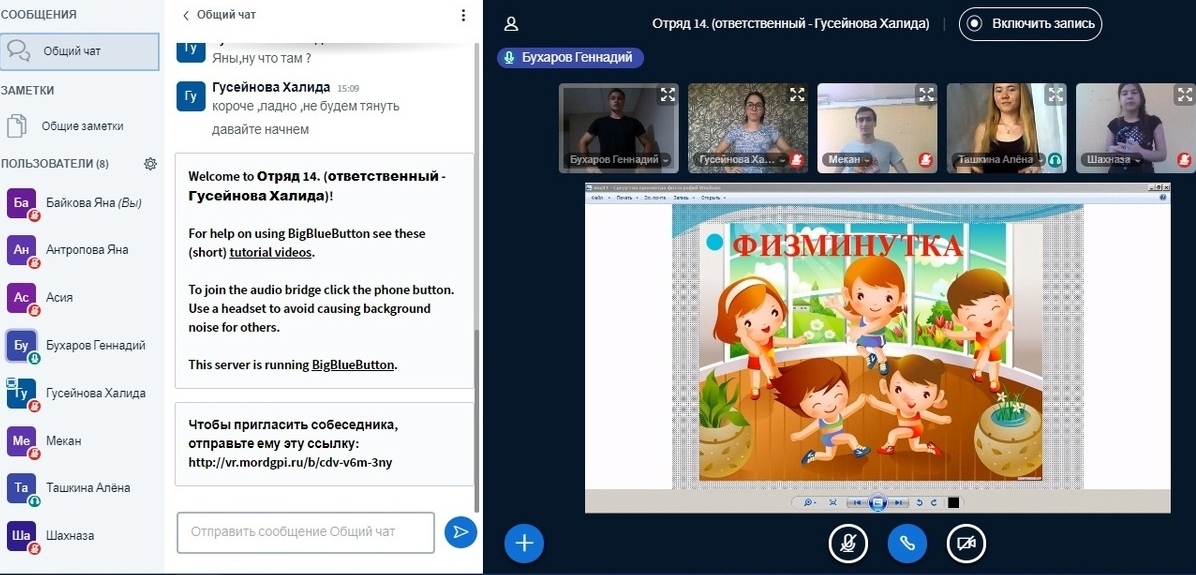The height and width of the screenshot is (575, 1196).
Task: Select user Шахназа in users list
Action: click(80, 535)
